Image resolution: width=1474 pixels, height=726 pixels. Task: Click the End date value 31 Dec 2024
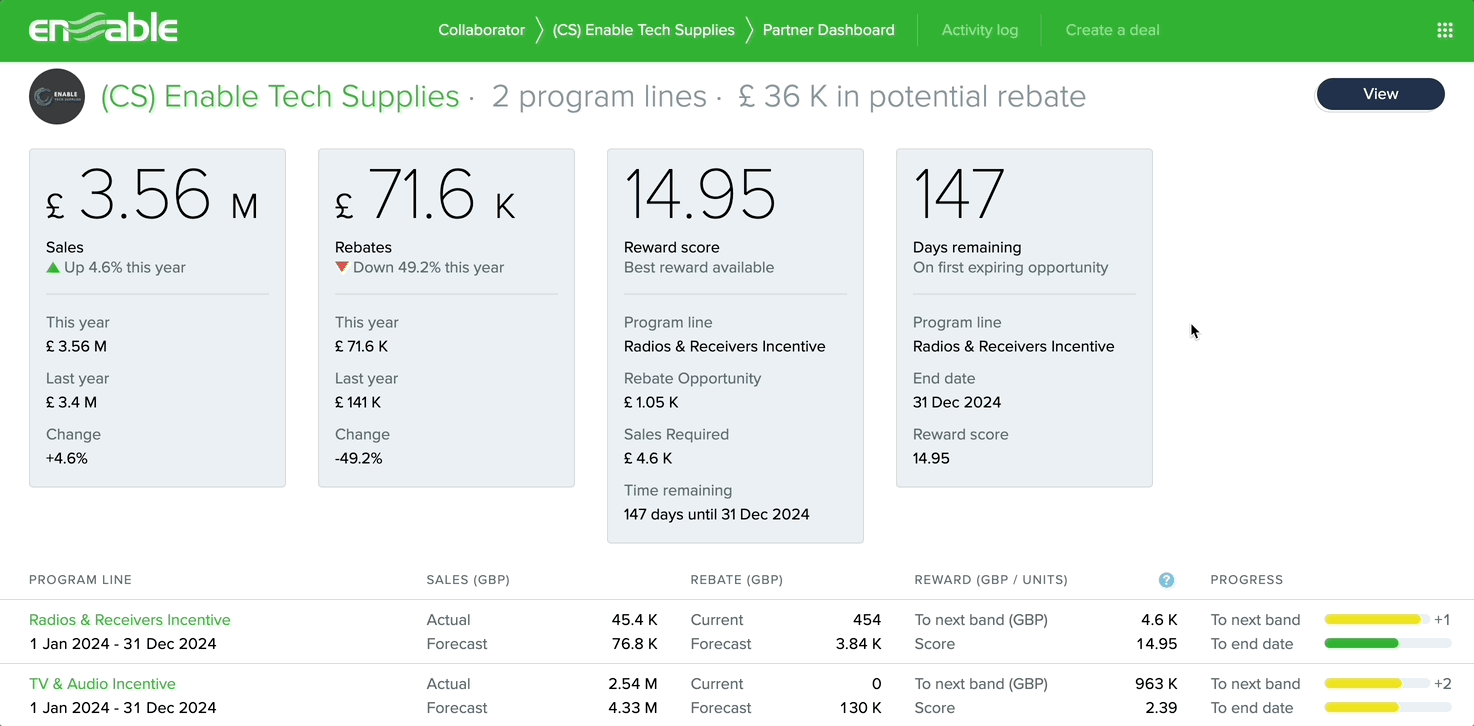[957, 402]
